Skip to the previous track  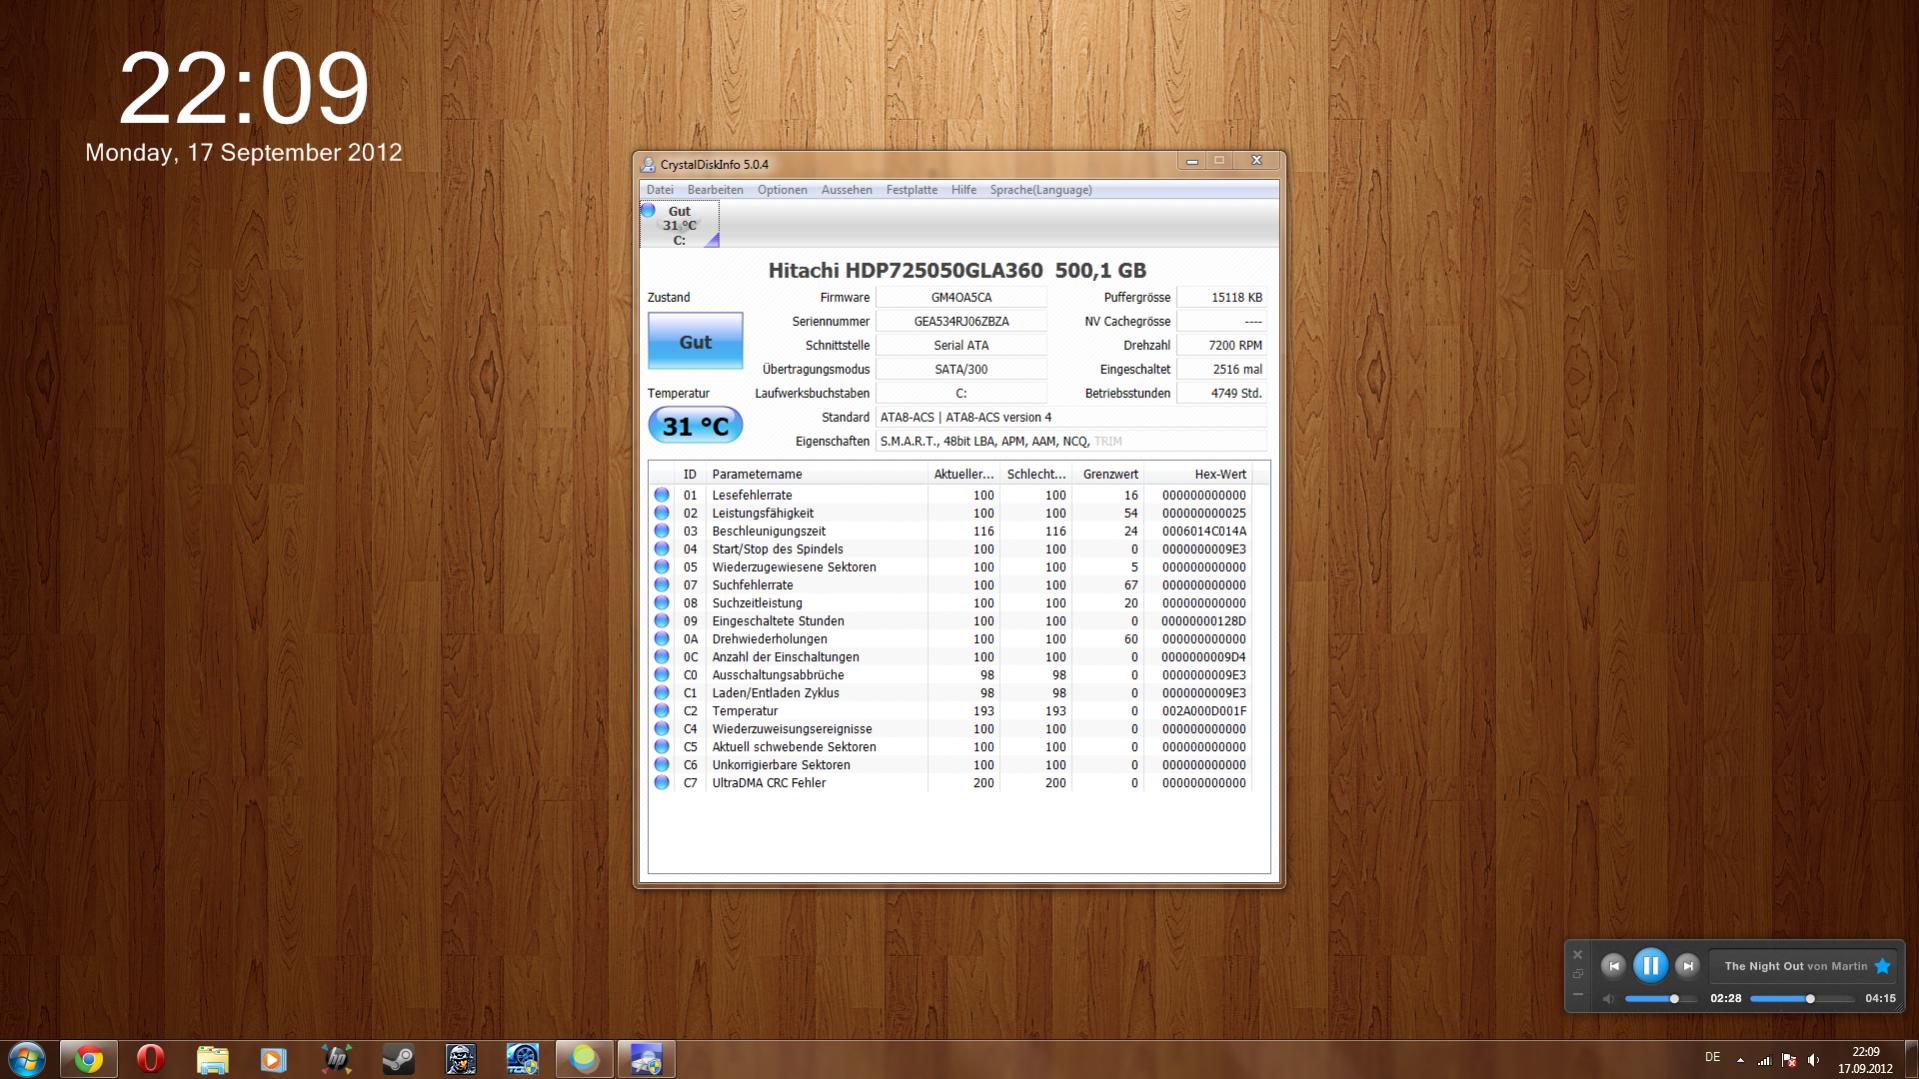pos(1613,965)
